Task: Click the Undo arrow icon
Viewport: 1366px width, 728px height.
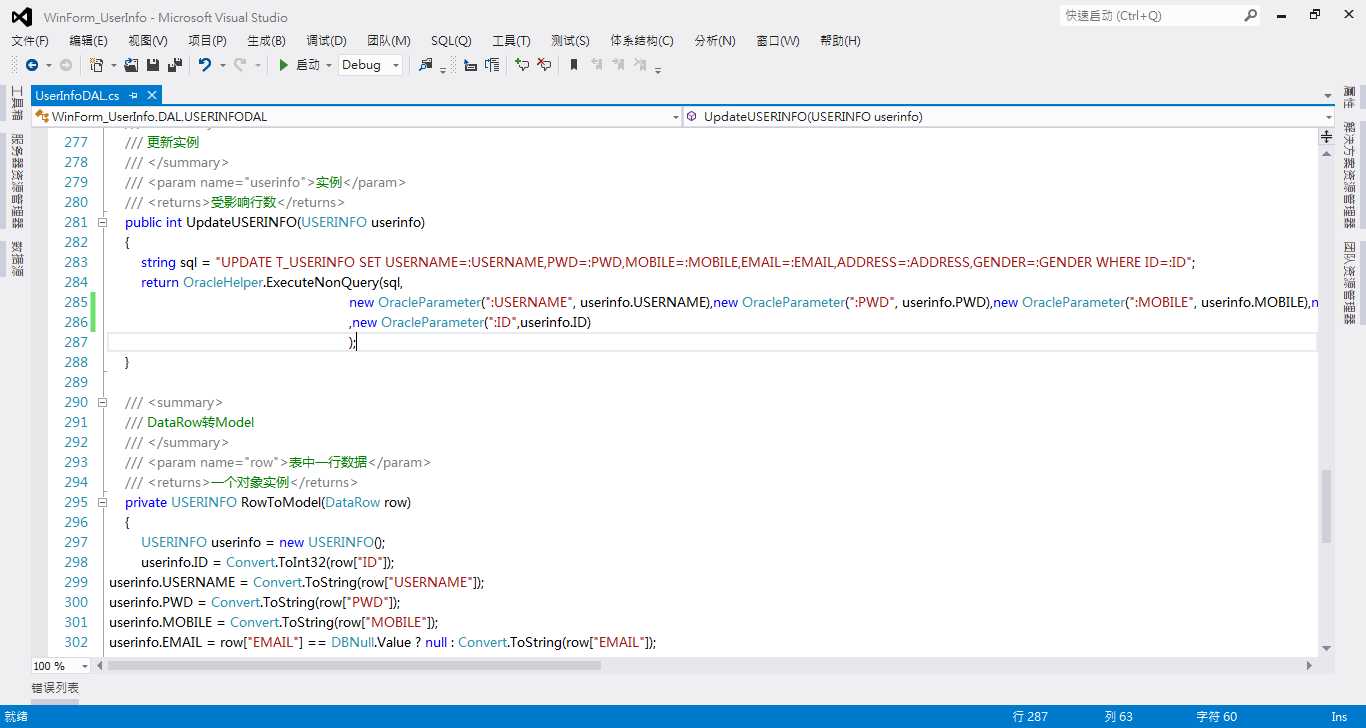Action: (205, 65)
